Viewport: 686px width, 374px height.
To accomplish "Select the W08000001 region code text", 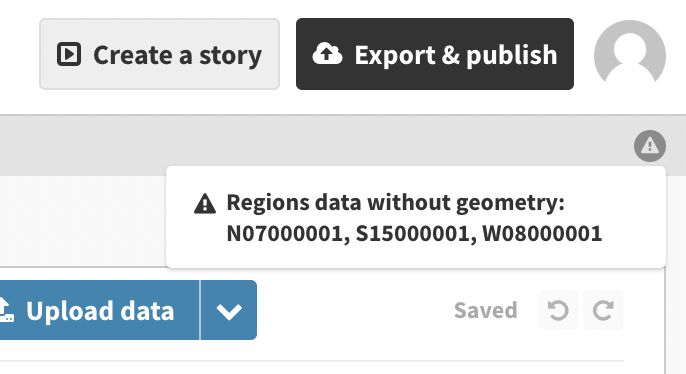I will click(542, 234).
